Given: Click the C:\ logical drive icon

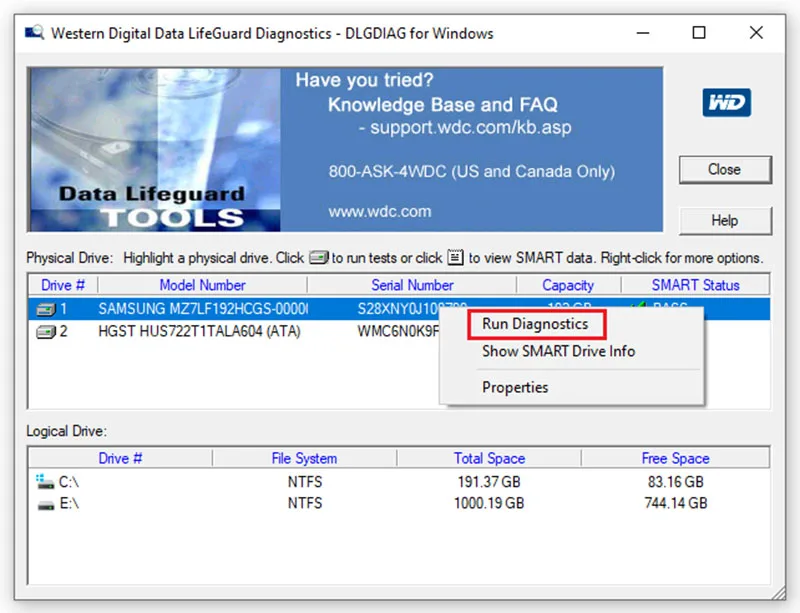Looking at the screenshot, I should tap(45, 481).
